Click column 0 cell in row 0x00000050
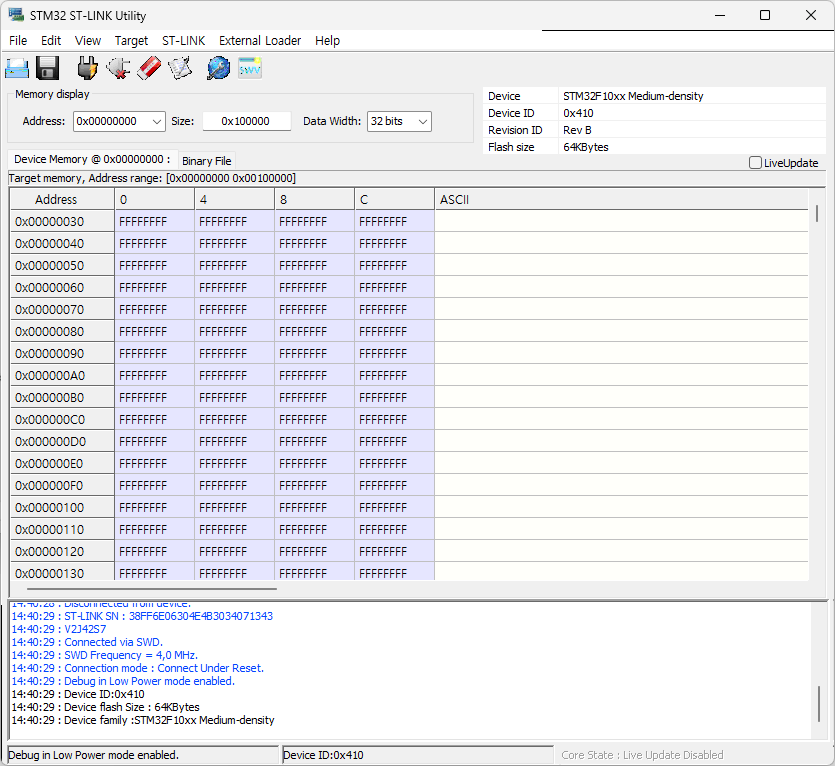This screenshot has height=766, width=835. tap(154, 265)
